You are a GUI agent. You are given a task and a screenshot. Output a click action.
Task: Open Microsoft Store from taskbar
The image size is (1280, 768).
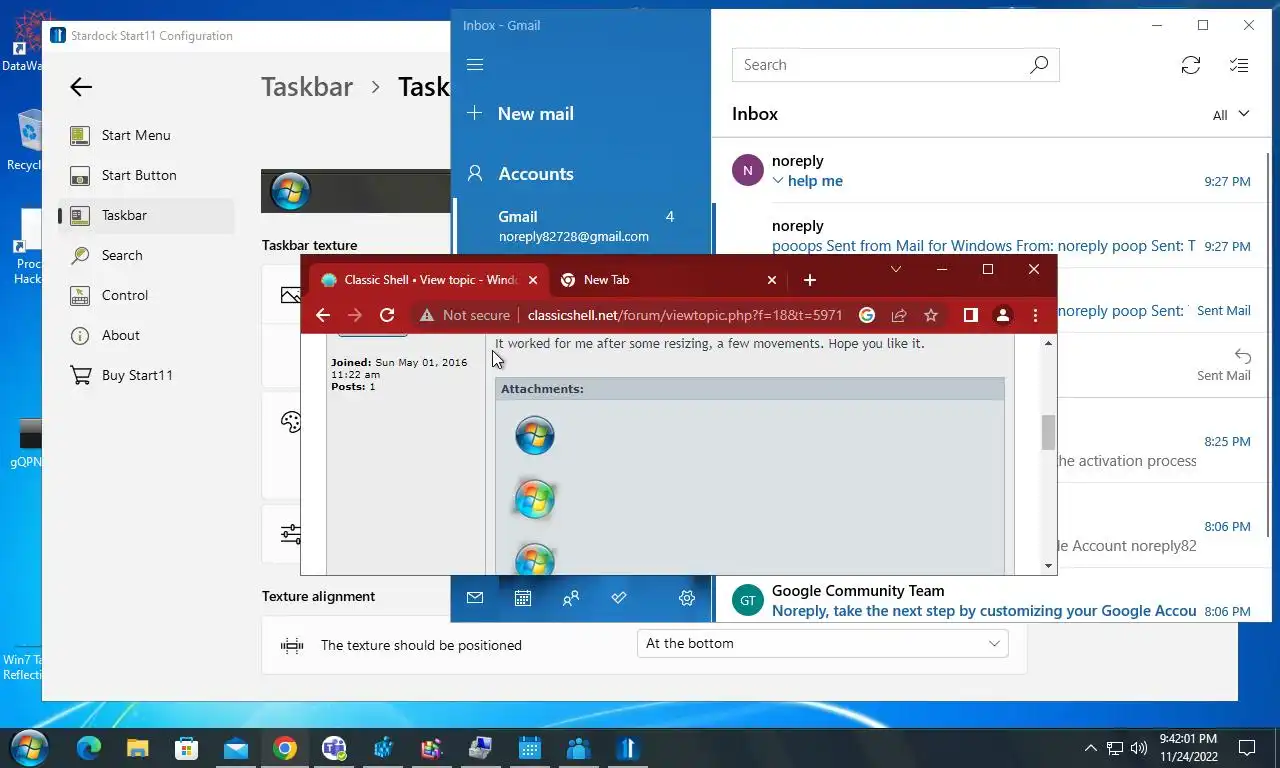186,748
